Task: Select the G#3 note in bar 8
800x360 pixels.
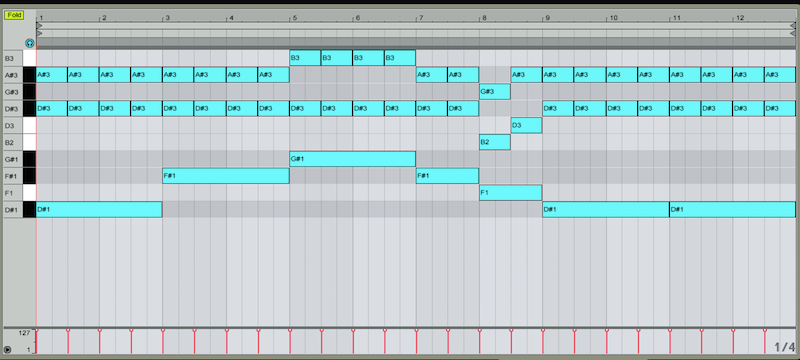Action: [495, 92]
